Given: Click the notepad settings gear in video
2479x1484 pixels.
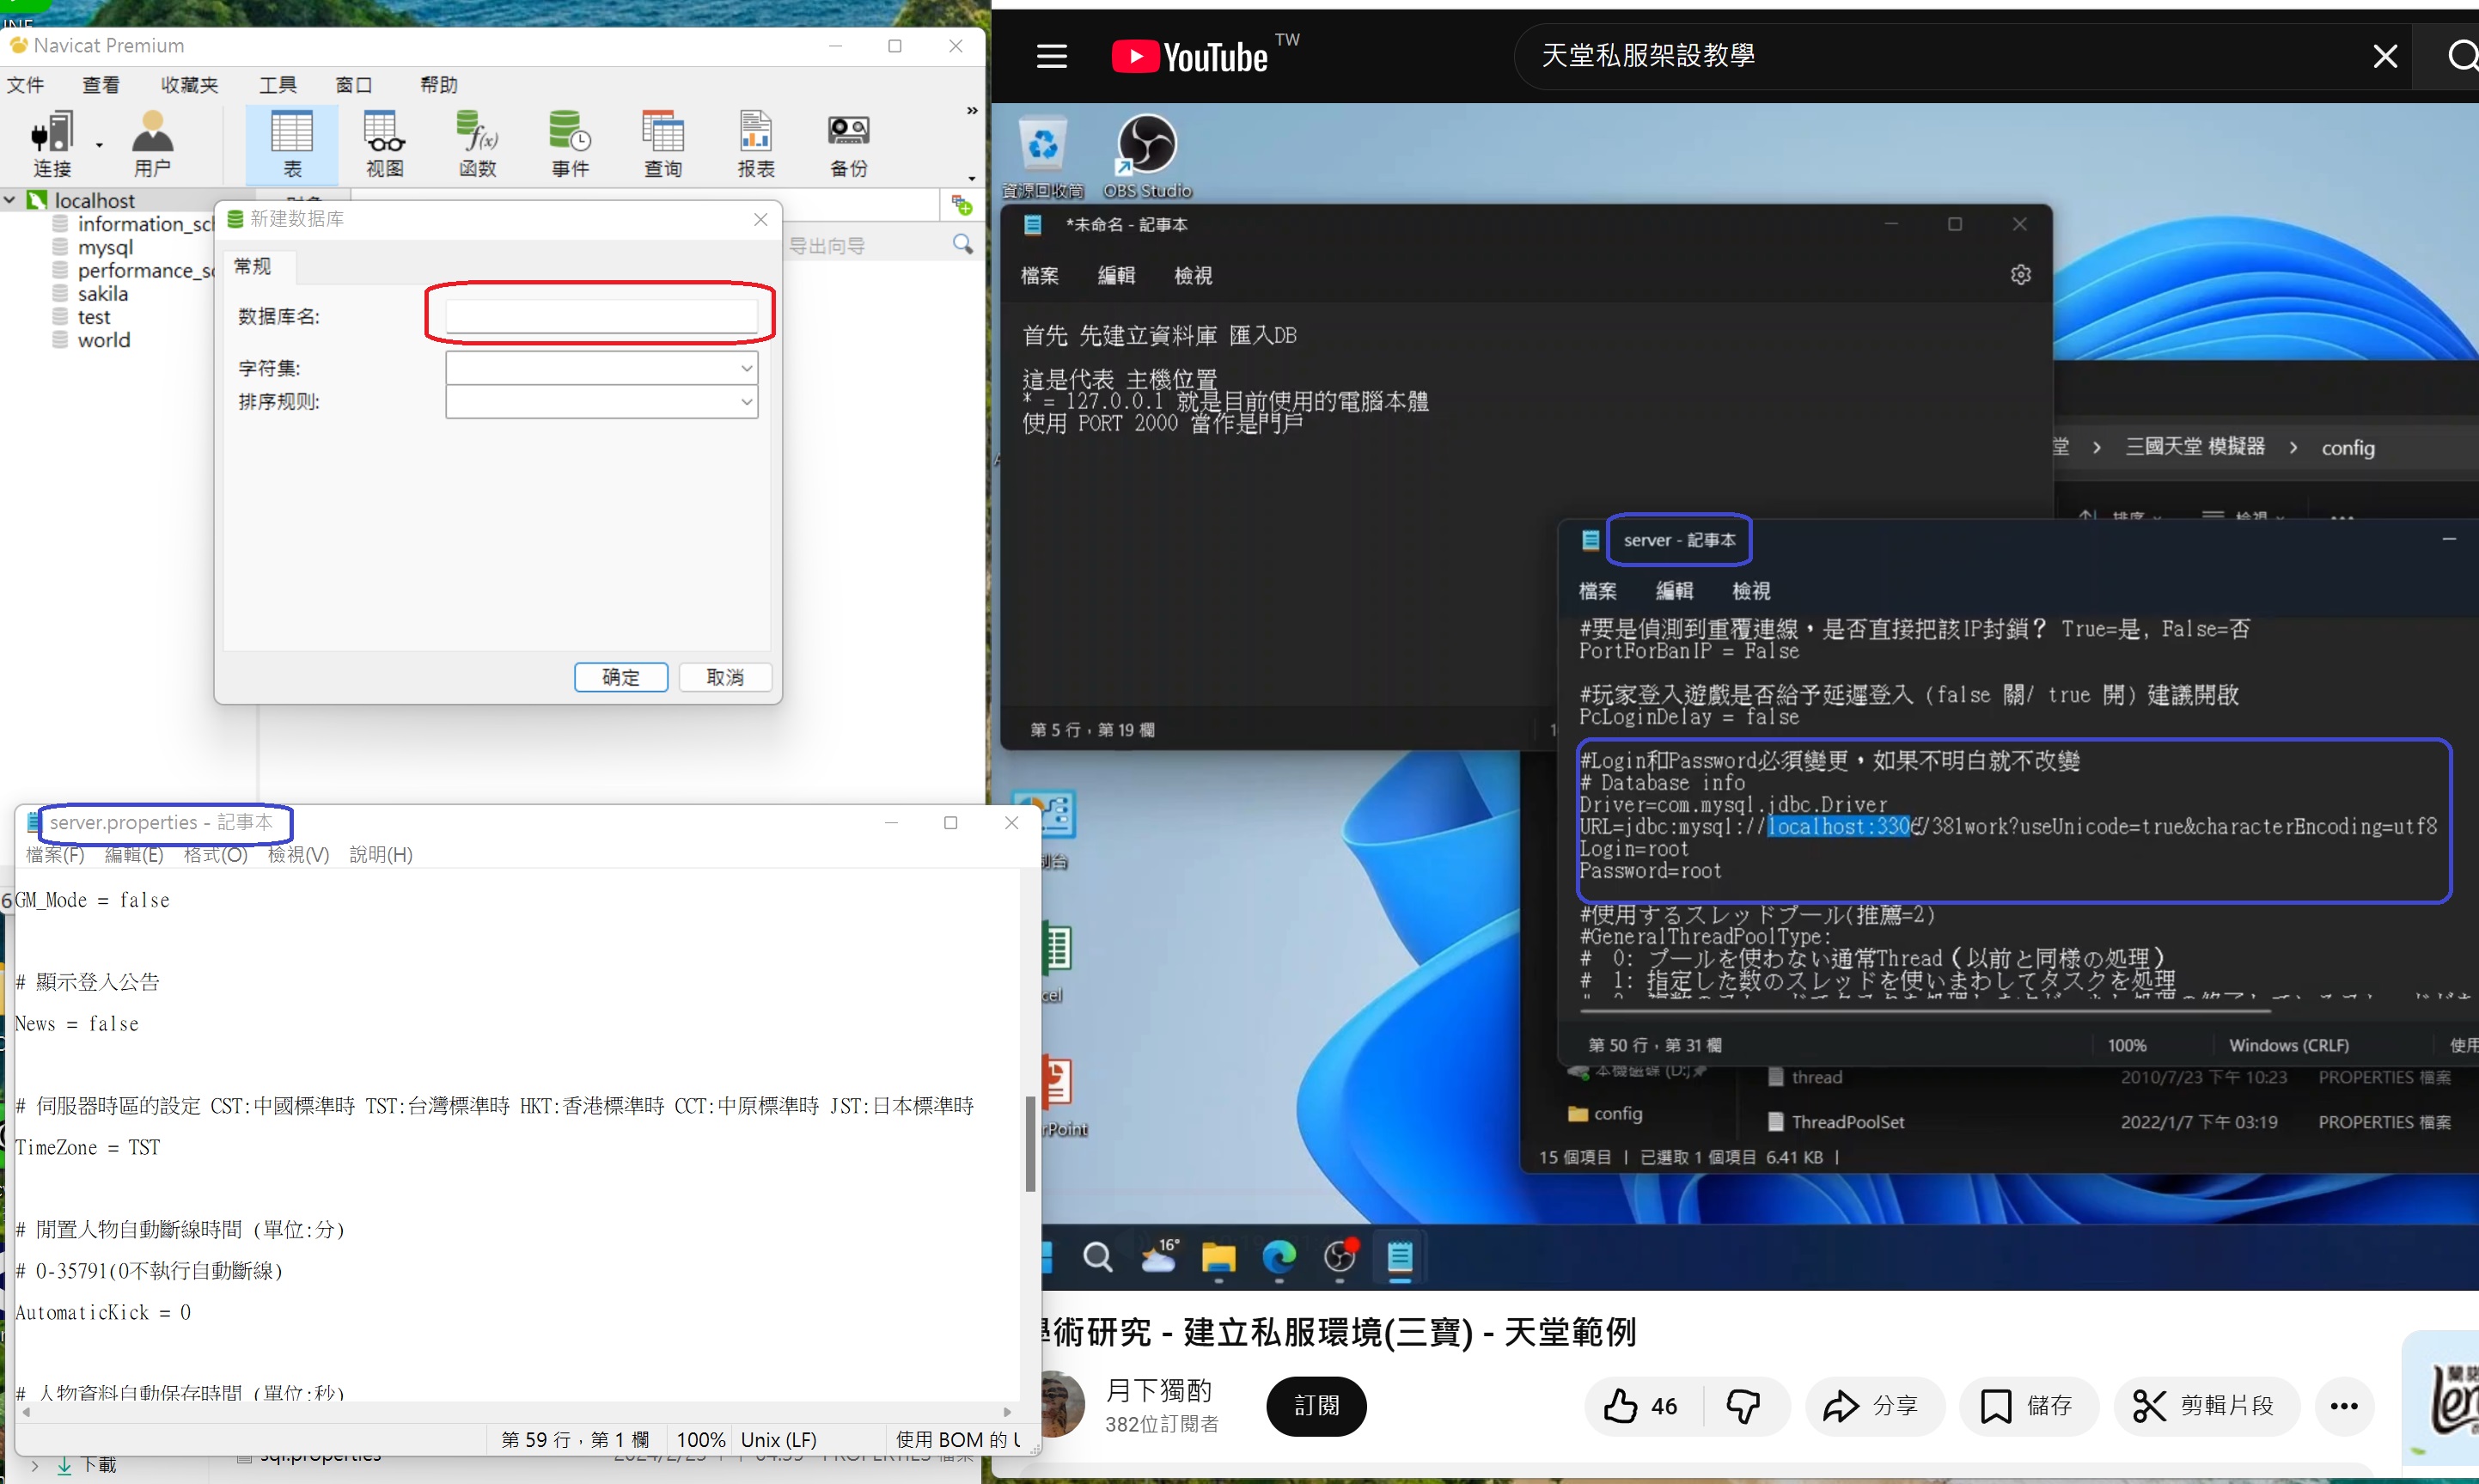Looking at the screenshot, I should click(x=2020, y=275).
